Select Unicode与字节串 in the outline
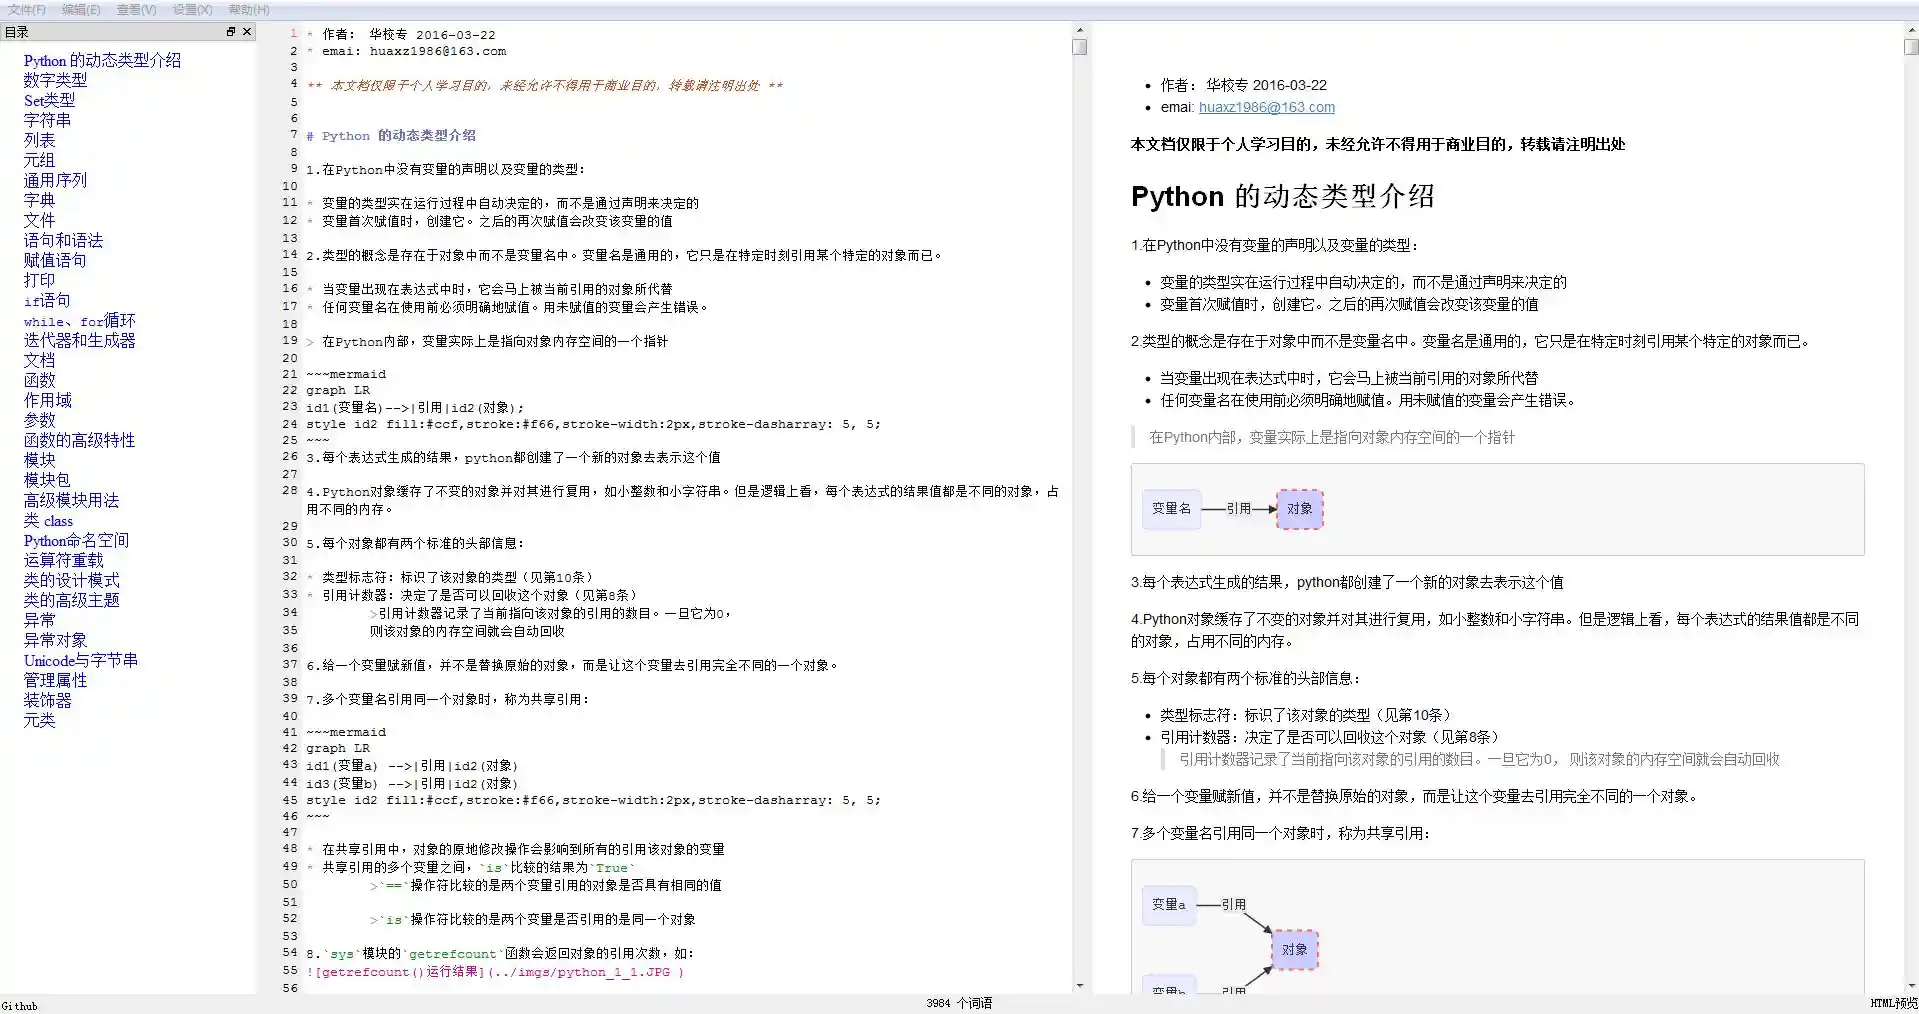 click(x=83, y=660)
